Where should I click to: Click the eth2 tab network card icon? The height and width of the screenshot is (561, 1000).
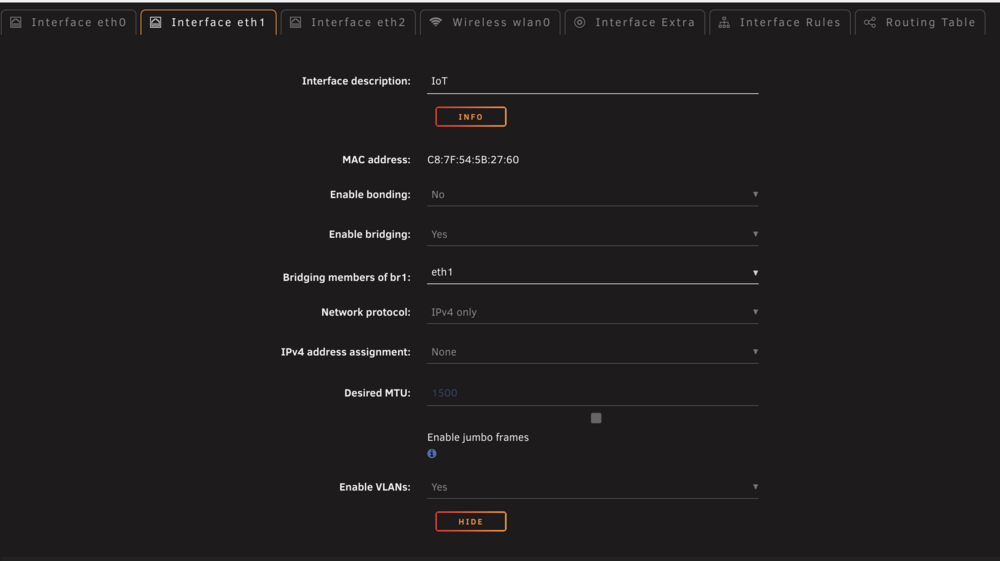pyautogui.click(x=295, y=22)
